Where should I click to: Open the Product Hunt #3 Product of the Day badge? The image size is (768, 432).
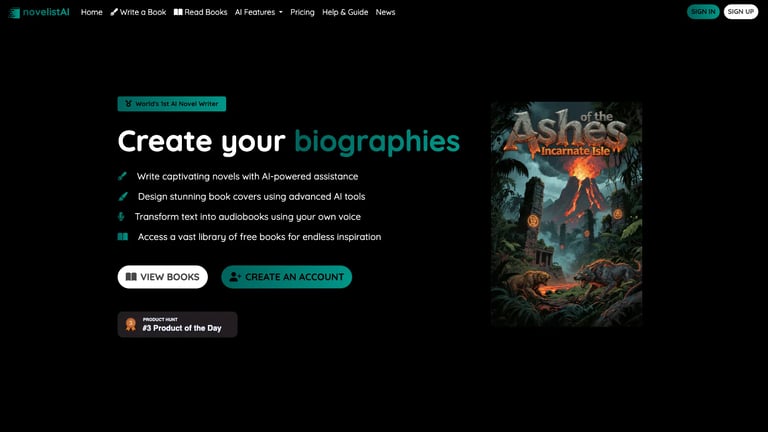(177, 324)
